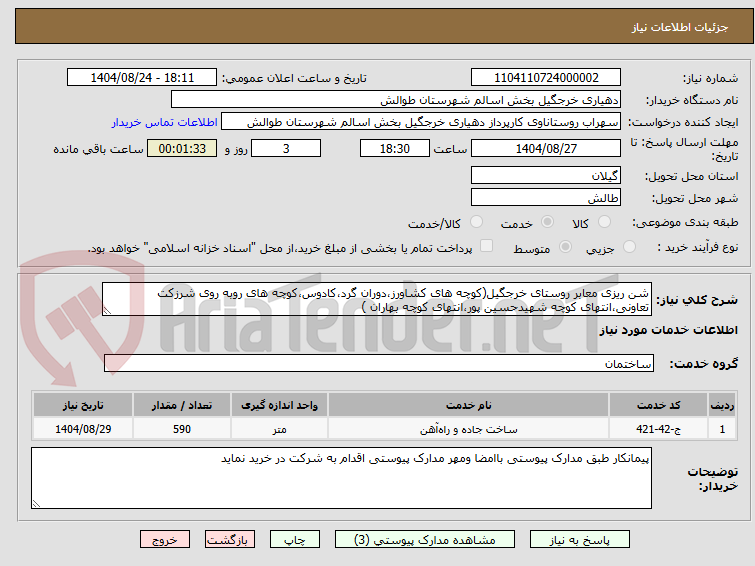Select the خدمت radio button
This screenshot has width=755, height=566.
coord(547,222)
